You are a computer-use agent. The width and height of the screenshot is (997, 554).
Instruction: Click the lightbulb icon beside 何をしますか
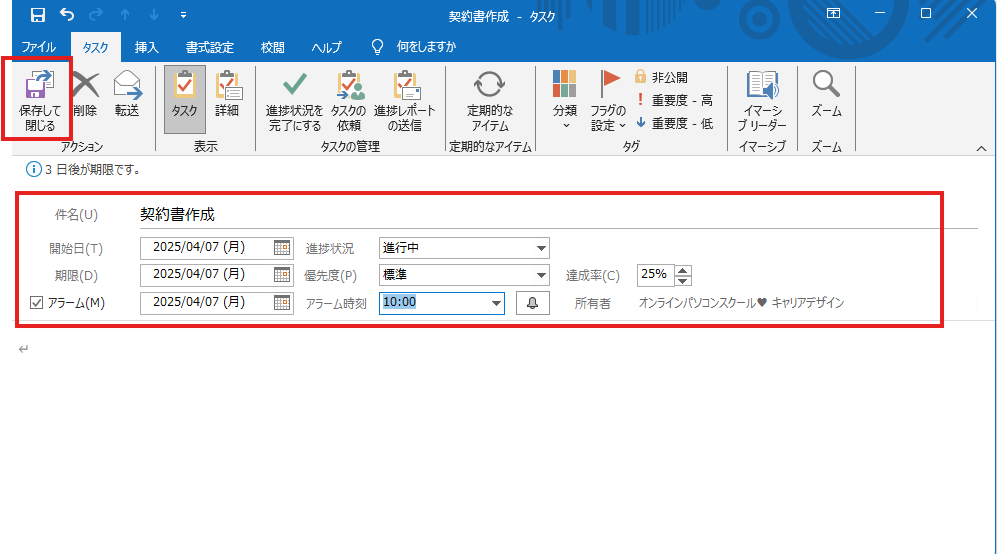pyautogui.click(x=377, y=47)
